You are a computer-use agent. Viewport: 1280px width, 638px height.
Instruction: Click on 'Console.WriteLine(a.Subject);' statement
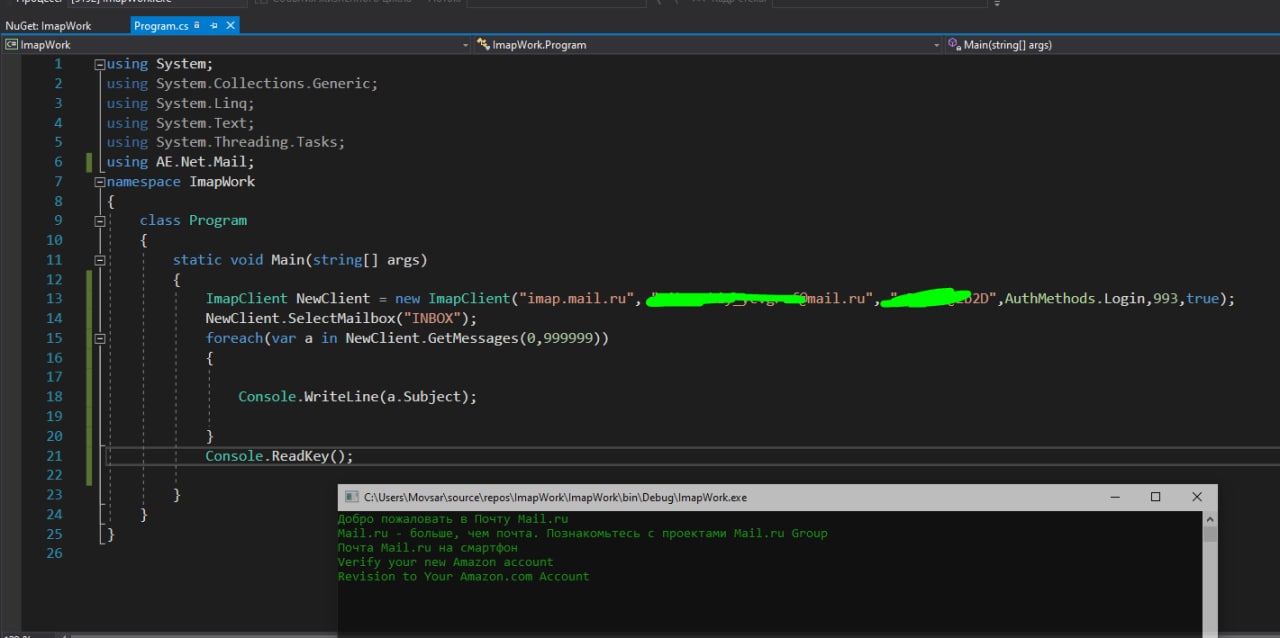[357, 397]
